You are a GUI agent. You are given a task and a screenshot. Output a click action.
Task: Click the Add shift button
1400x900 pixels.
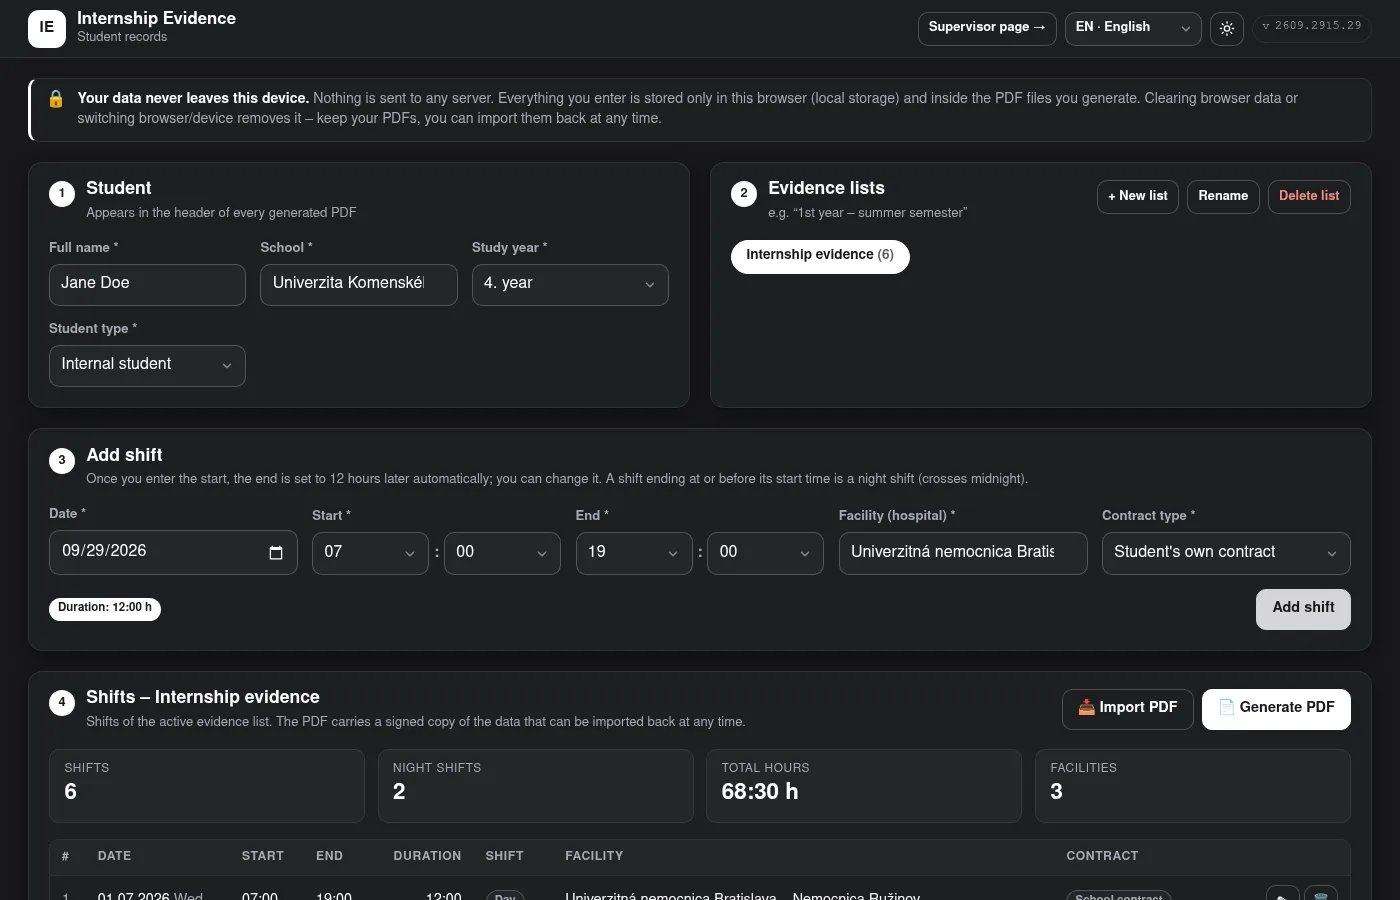pyautogui.click(x=1303, y=609)
